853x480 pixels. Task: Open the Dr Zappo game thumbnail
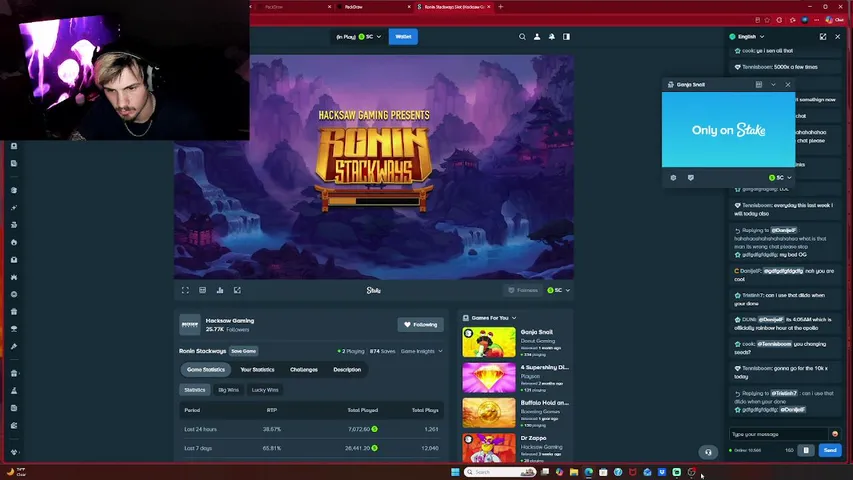[489, 447]
